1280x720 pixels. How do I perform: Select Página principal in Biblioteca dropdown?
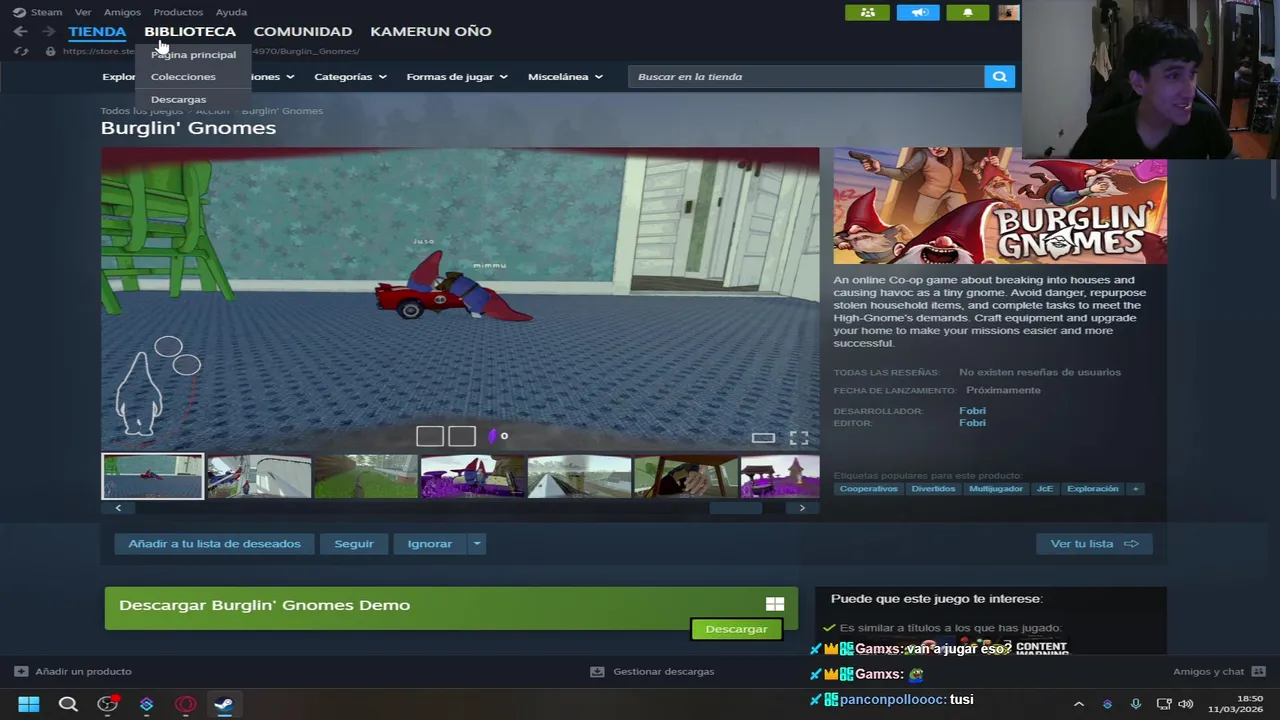[193, 55]
